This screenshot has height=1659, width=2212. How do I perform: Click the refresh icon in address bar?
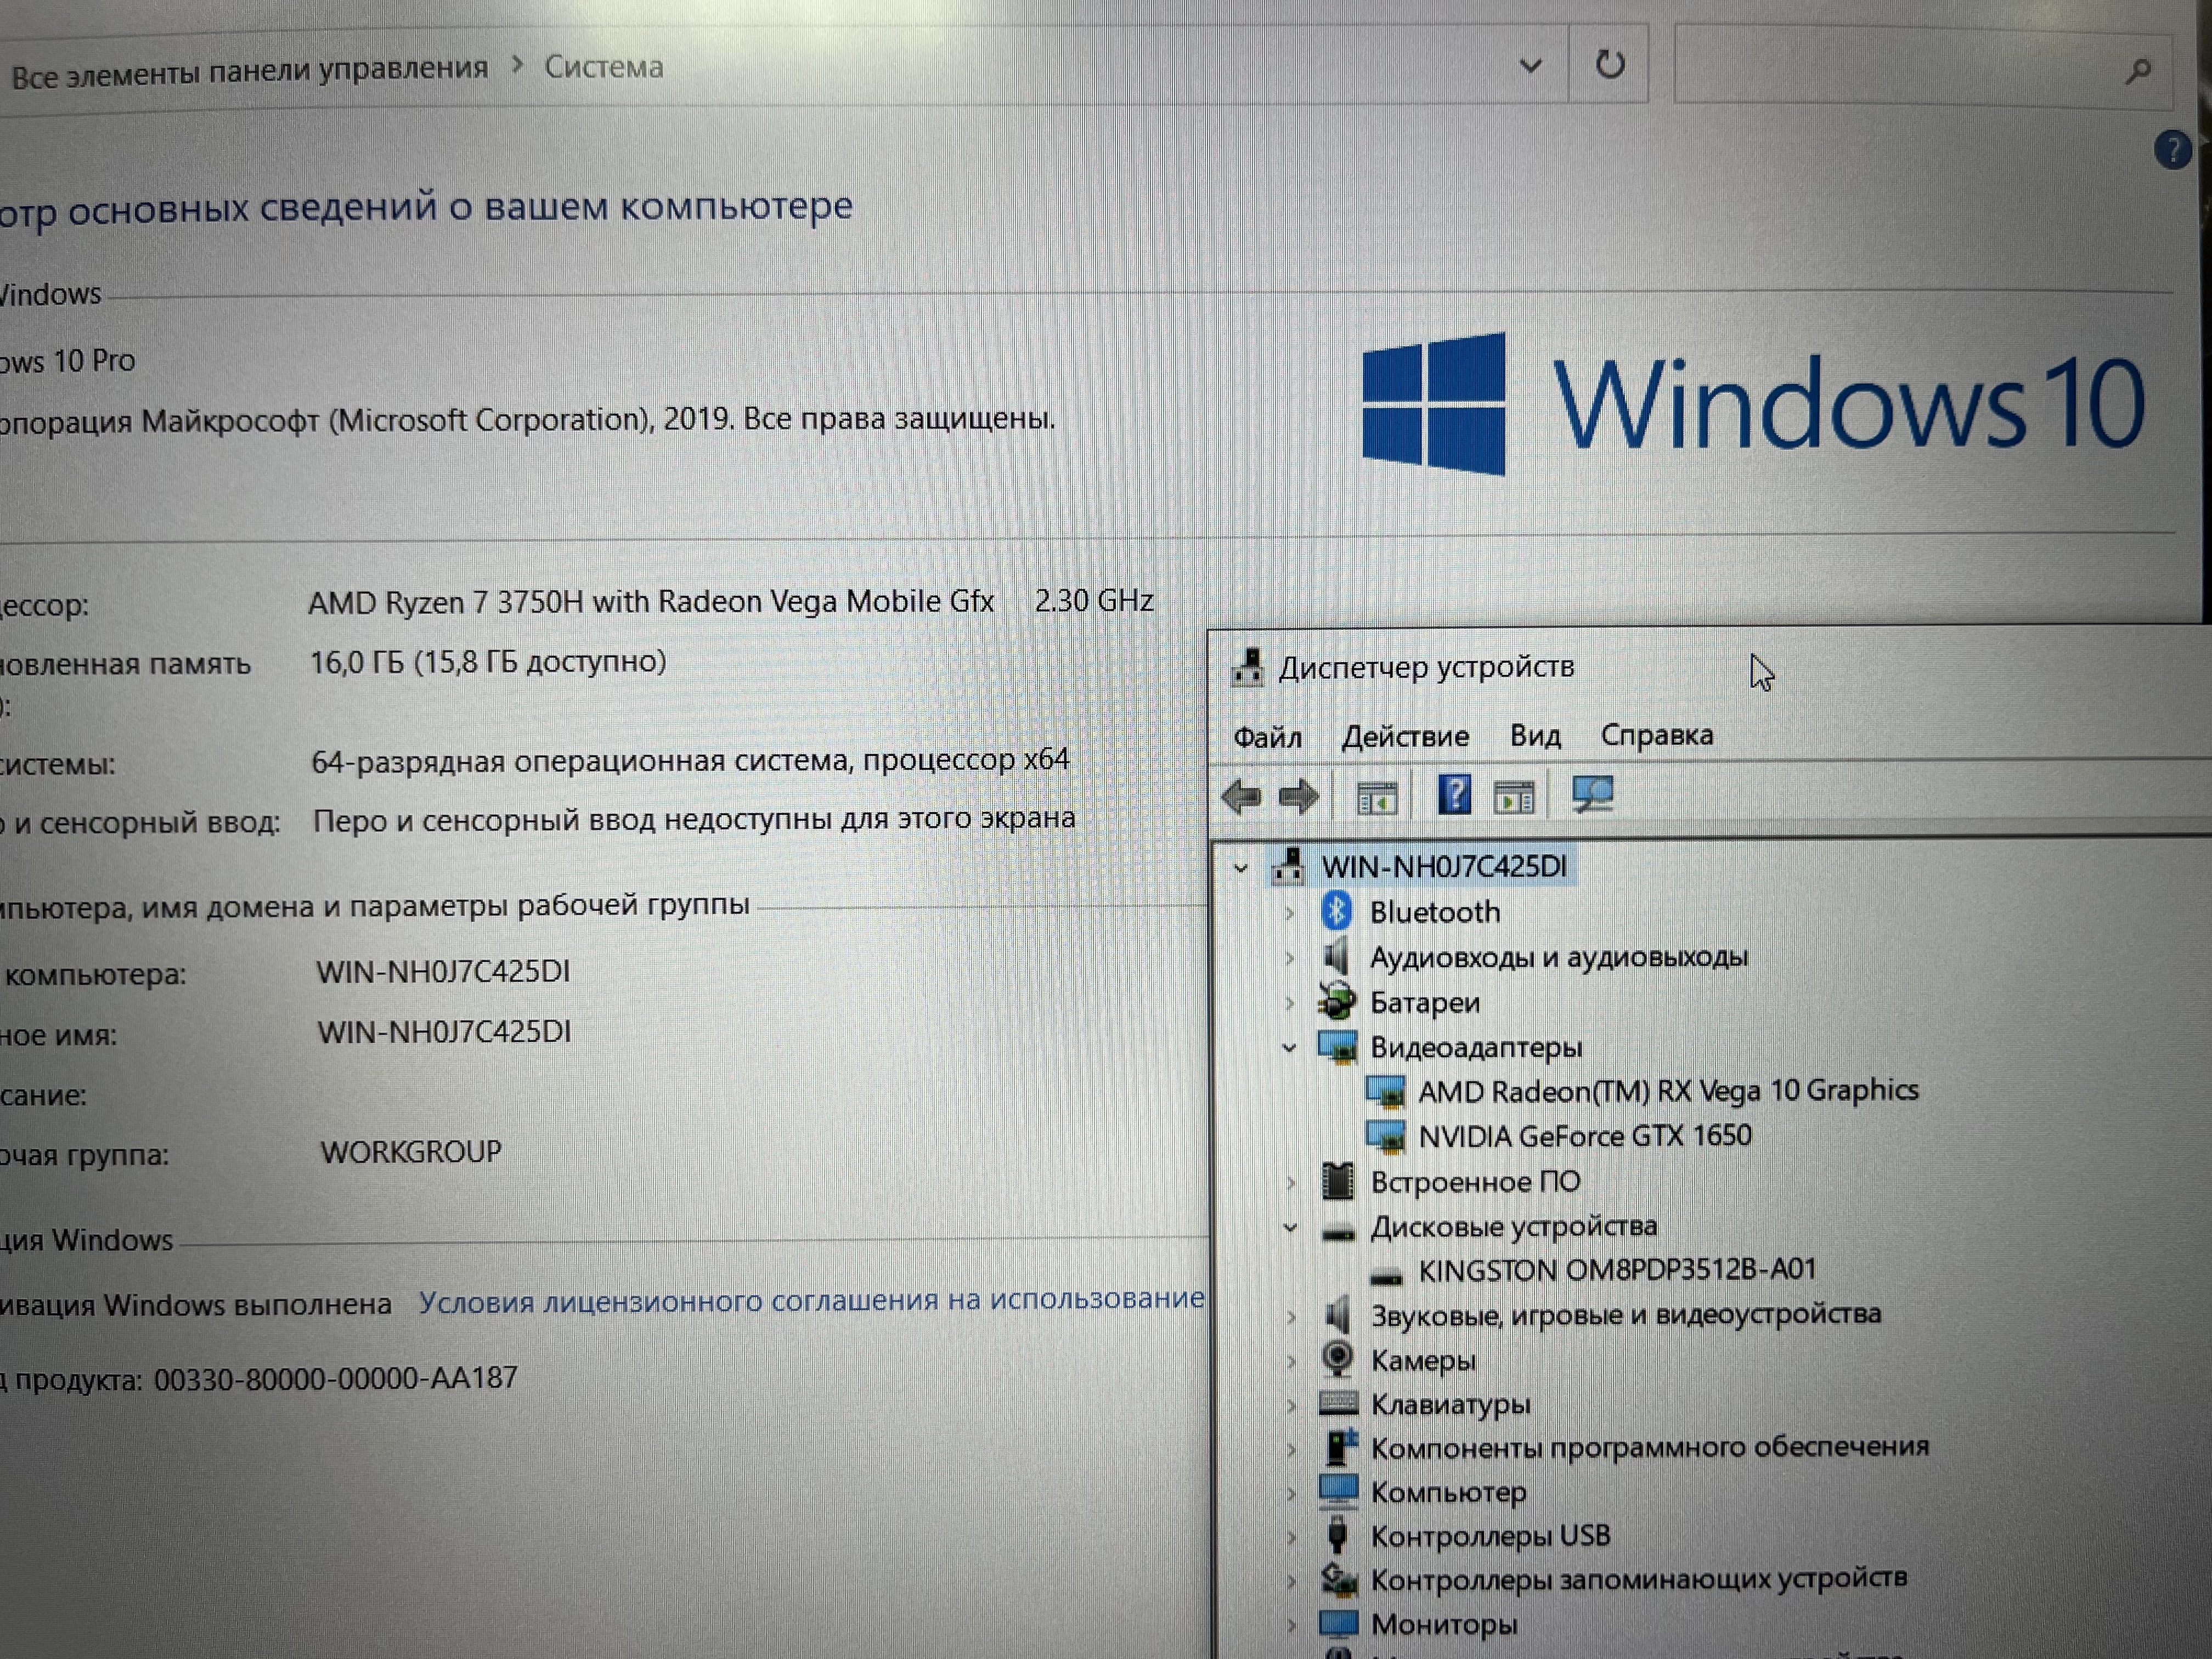point(1609,65)
